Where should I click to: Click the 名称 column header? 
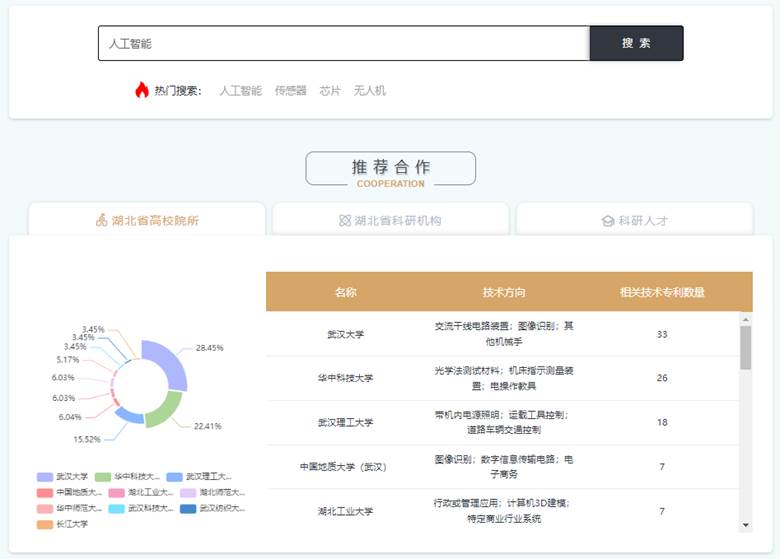tap(345, 292)
